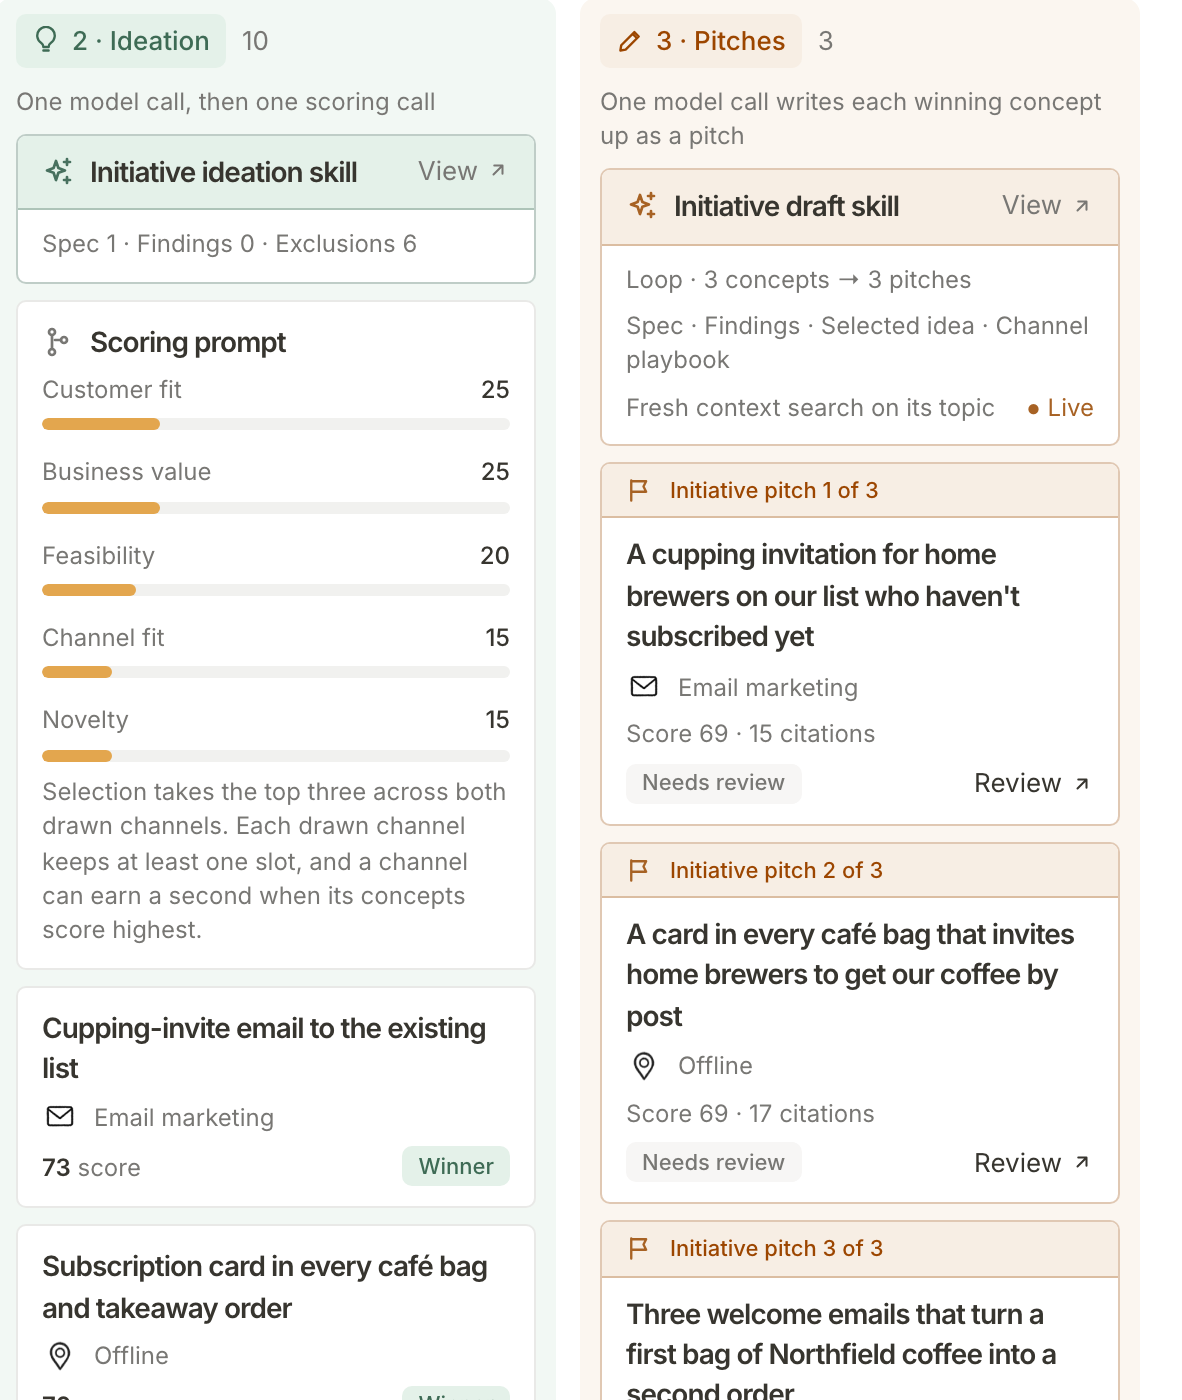Click Score 69 · 17 citations

click(x=750, y=1114)
